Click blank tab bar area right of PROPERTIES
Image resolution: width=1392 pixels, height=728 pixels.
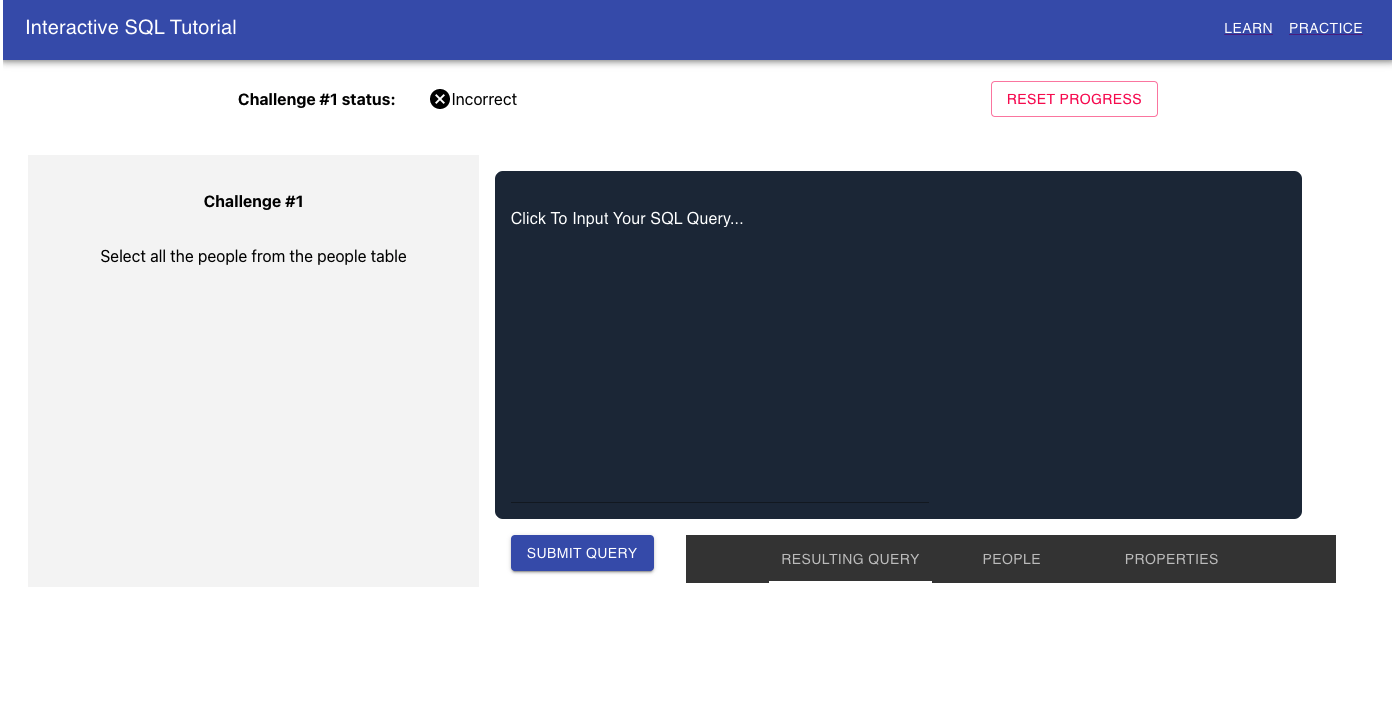[x=1285, y=559]
